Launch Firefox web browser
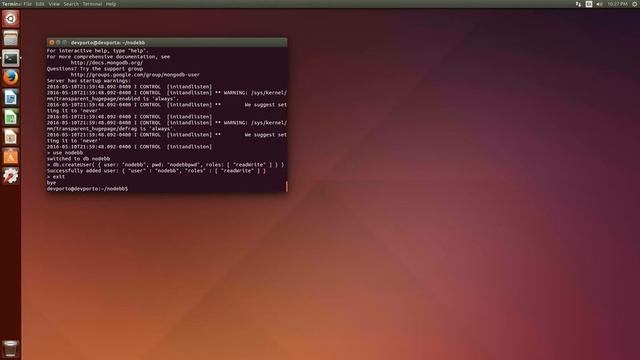640x360 pixels. (11, 78)
